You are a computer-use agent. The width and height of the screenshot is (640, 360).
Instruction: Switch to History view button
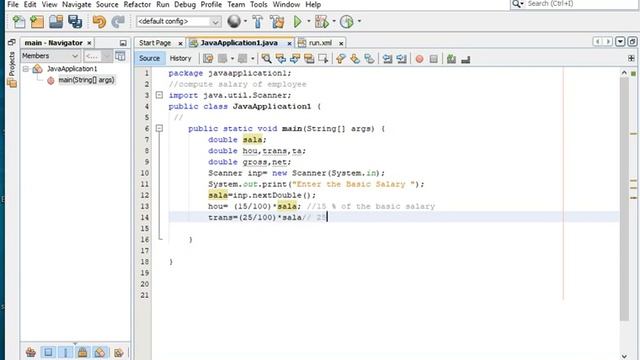click(x=180, y=58)
